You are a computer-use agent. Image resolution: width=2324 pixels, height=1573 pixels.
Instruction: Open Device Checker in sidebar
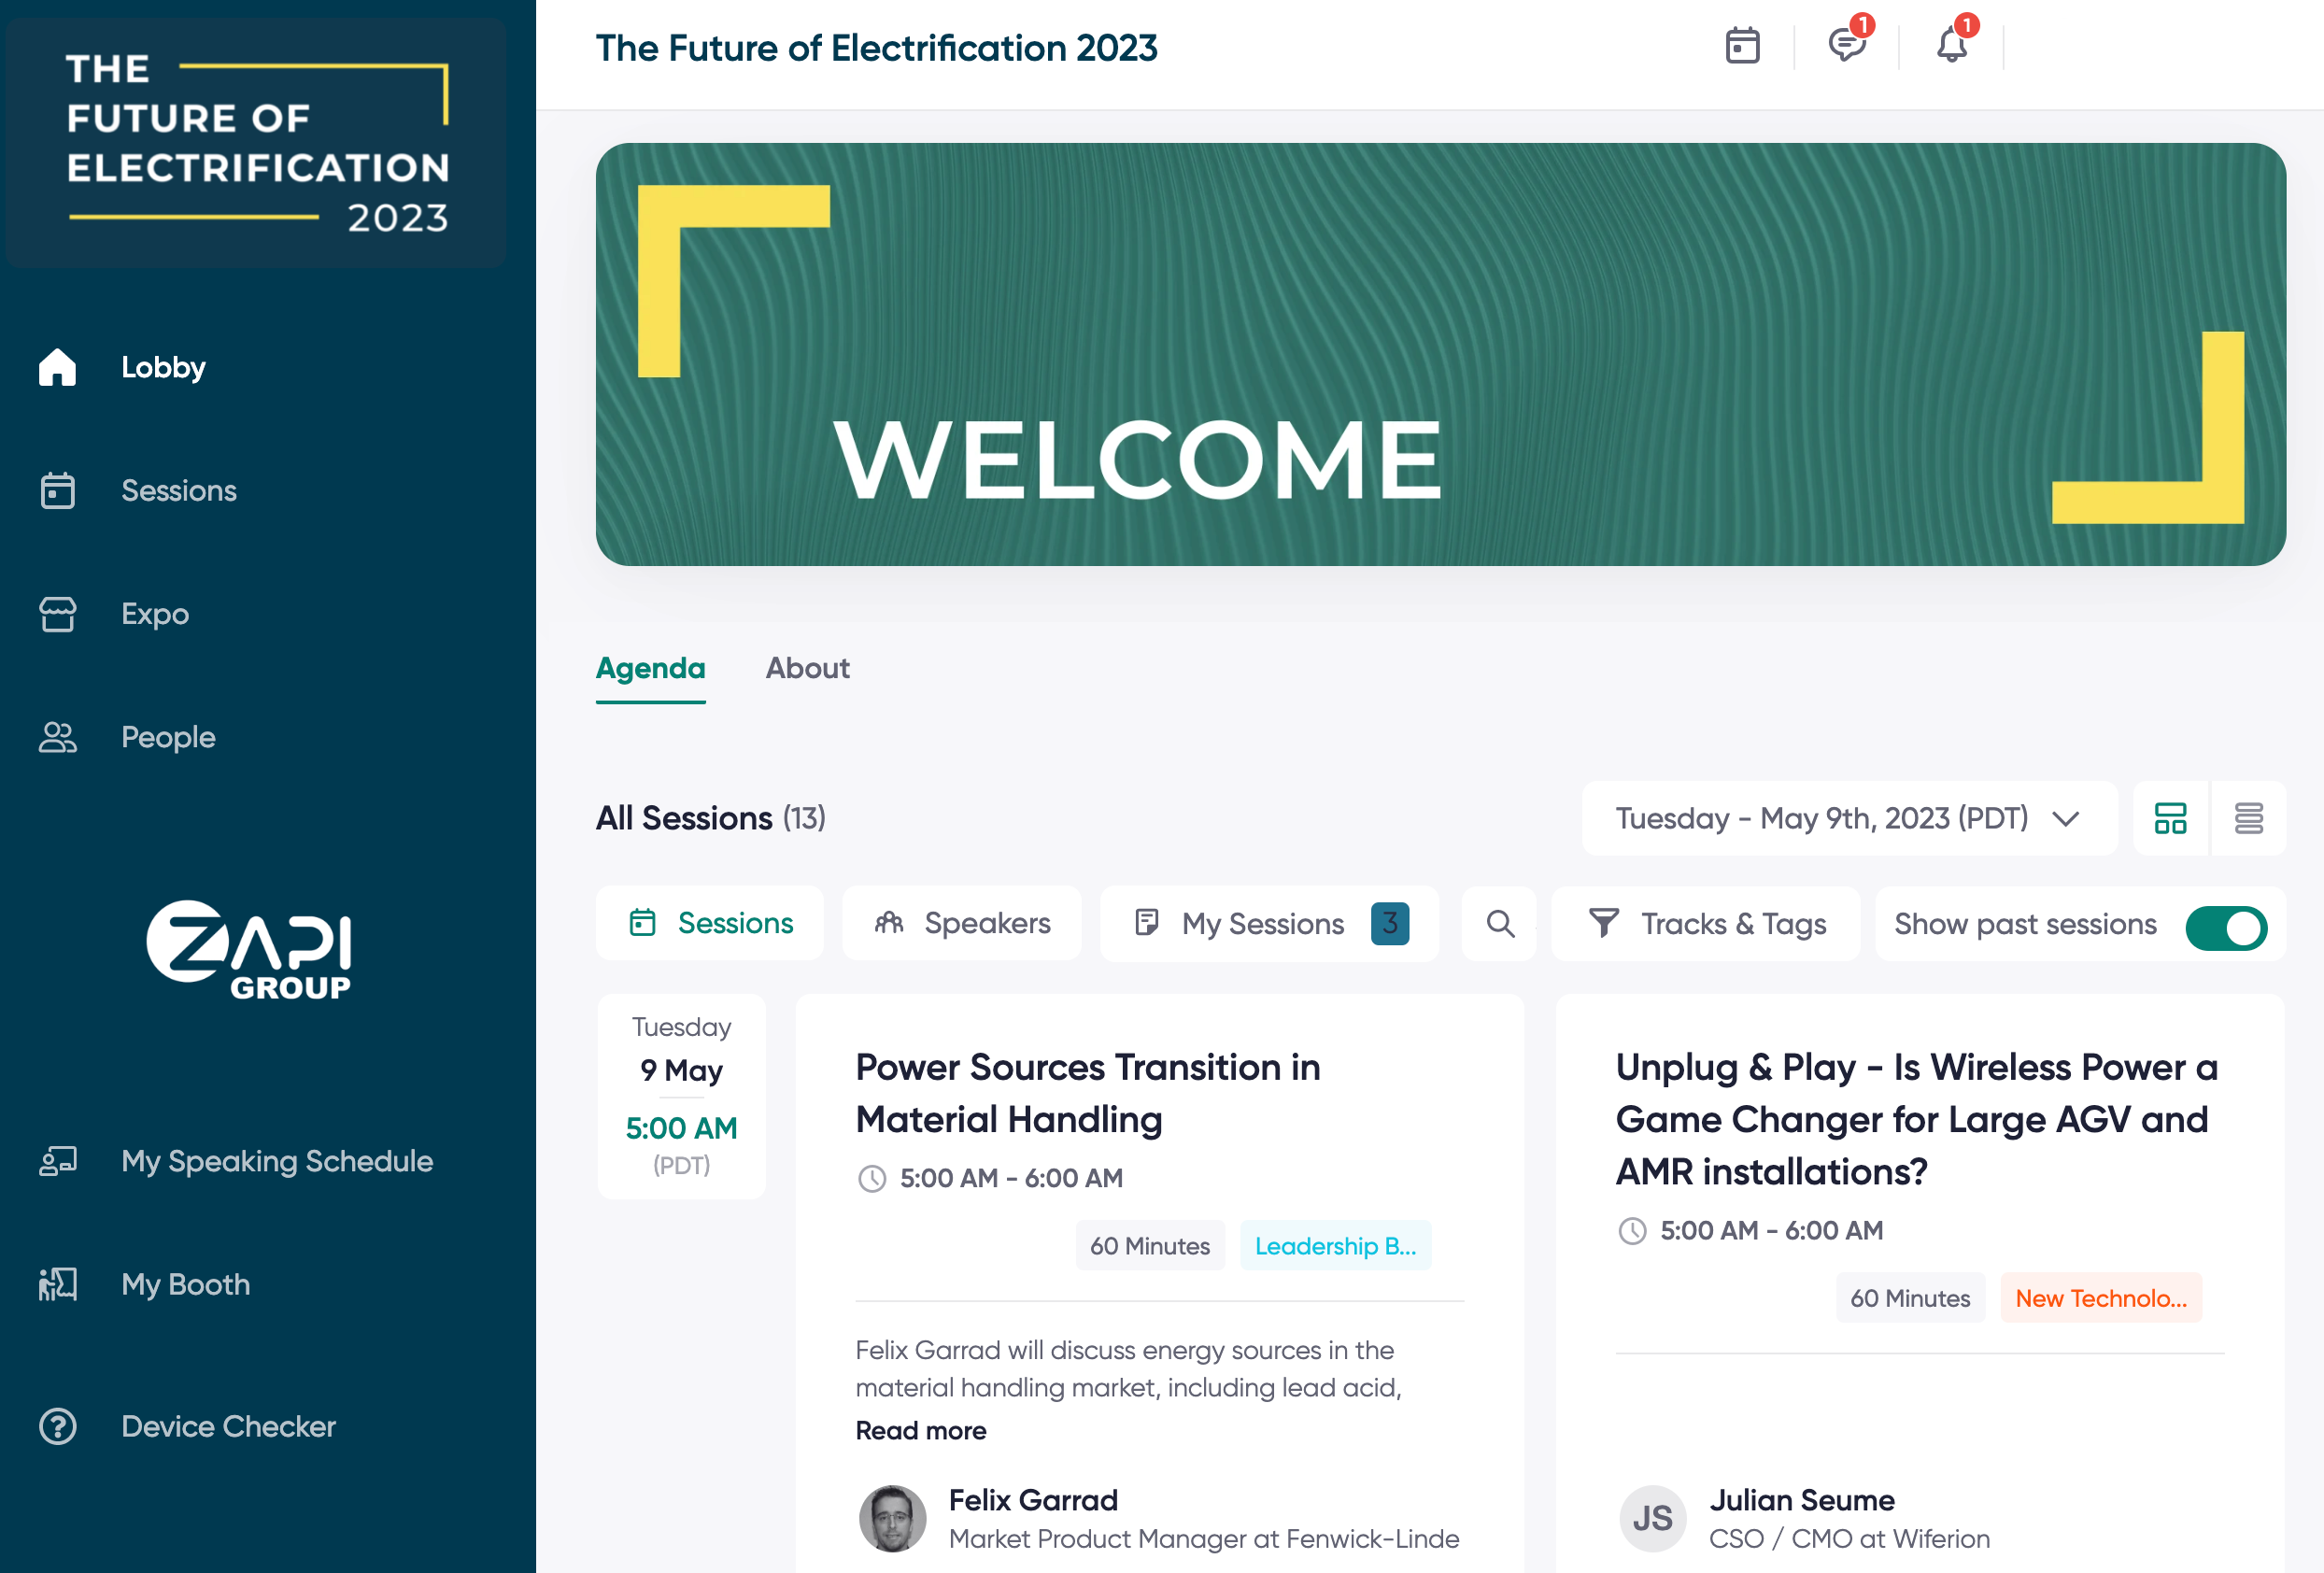click(227, 1426)
